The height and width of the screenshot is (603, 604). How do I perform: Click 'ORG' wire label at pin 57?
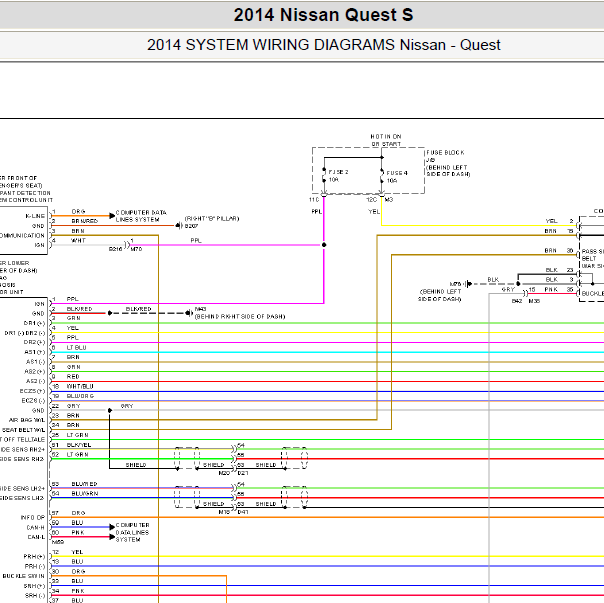click(x=78, y=513)
